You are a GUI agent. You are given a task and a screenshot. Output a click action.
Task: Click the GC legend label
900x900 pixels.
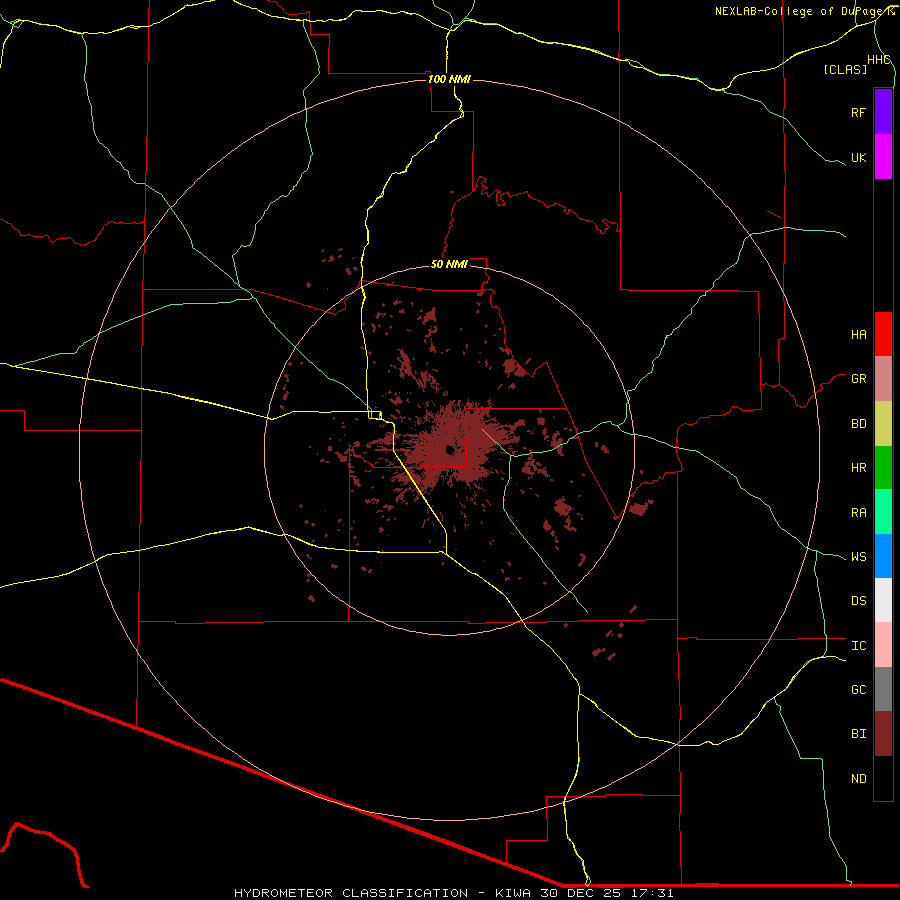[858, 690]
